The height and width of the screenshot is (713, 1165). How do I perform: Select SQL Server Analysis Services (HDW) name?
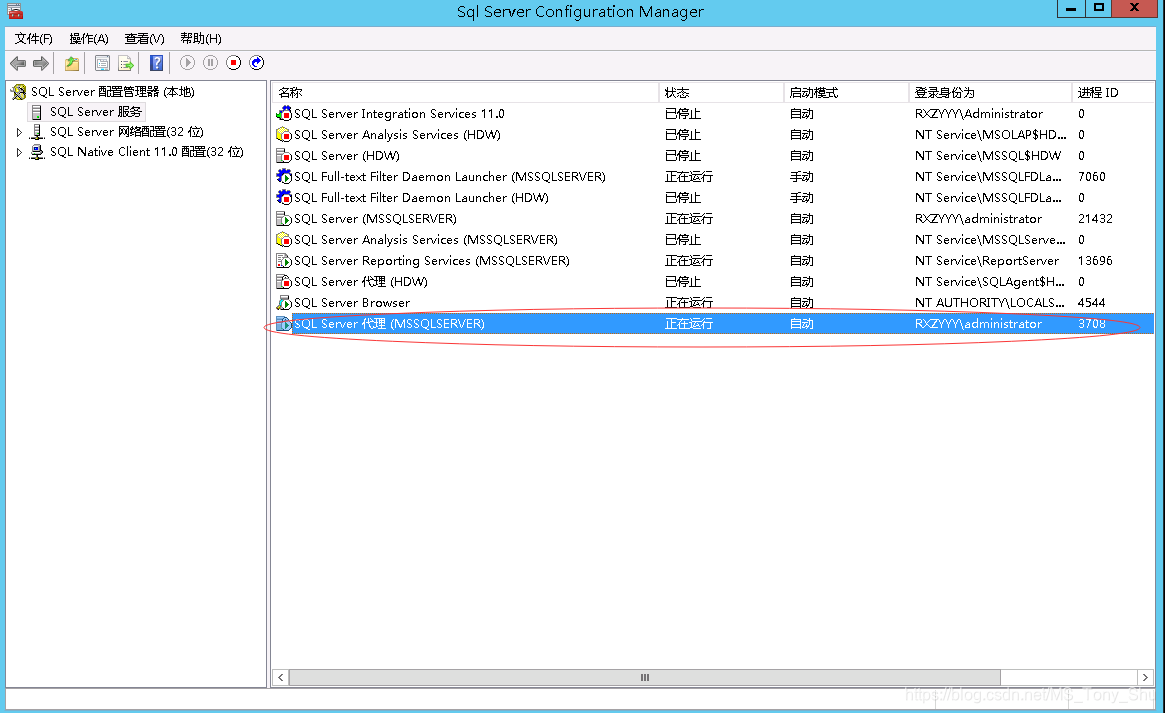coord(397,134)
